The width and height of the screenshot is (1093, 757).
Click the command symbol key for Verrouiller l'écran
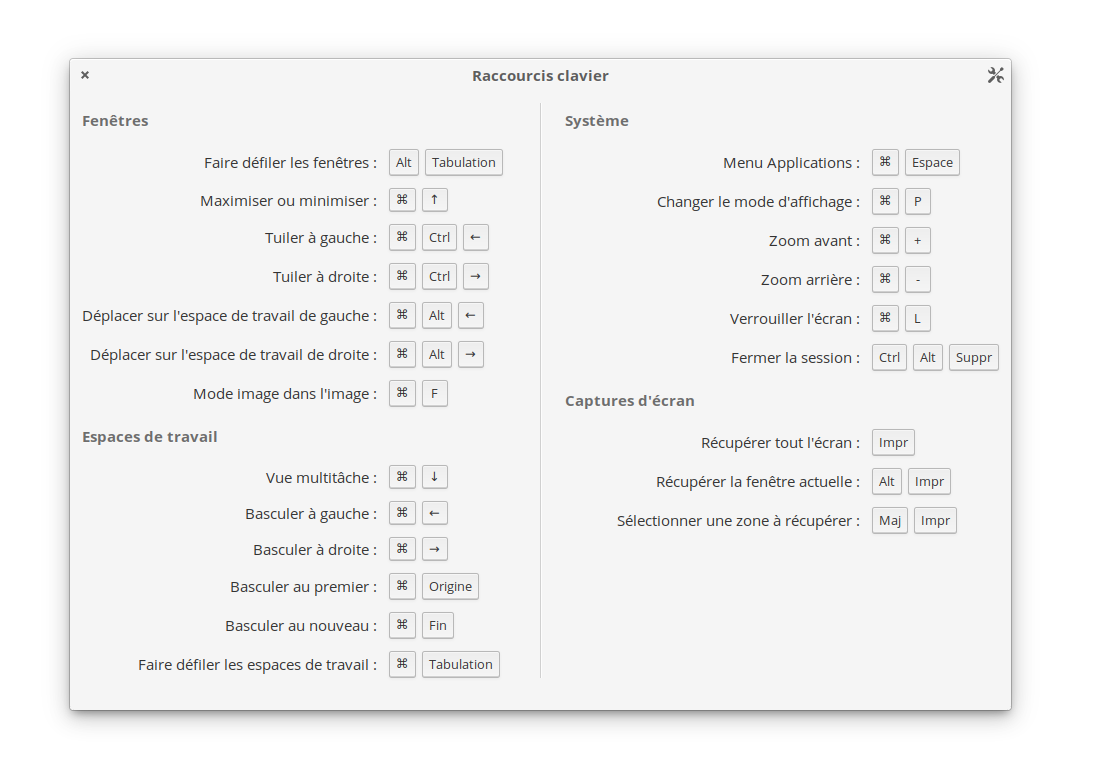[885, 319]
